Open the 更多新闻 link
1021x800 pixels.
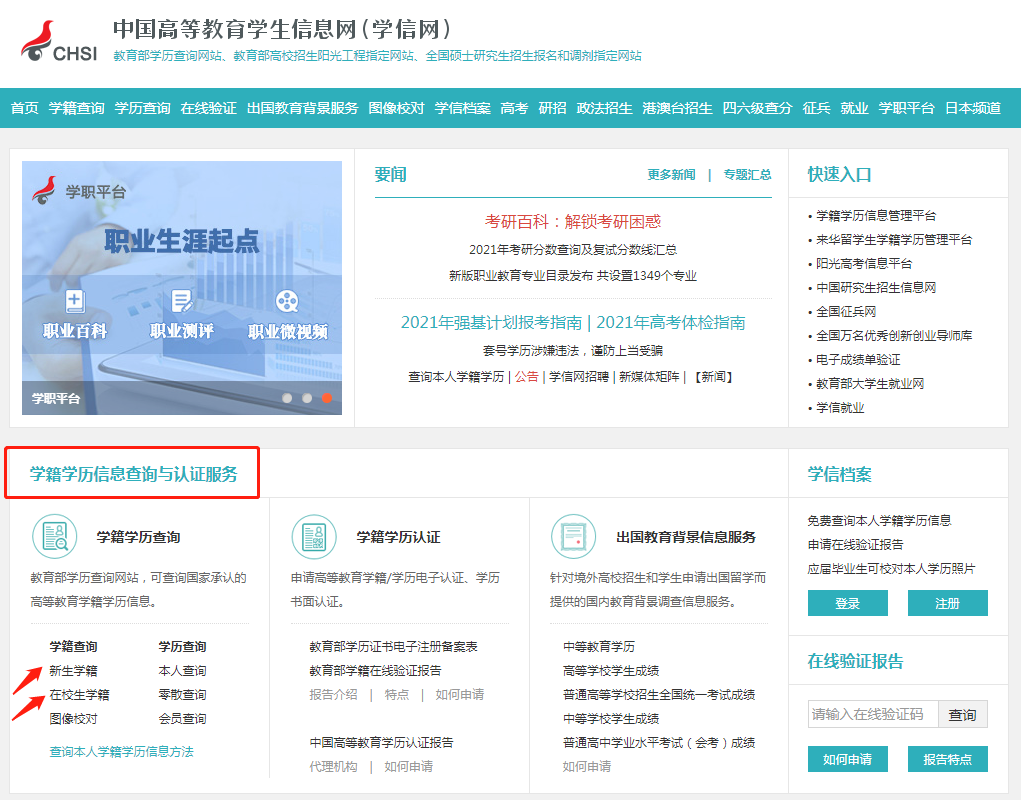coord(671,174)
